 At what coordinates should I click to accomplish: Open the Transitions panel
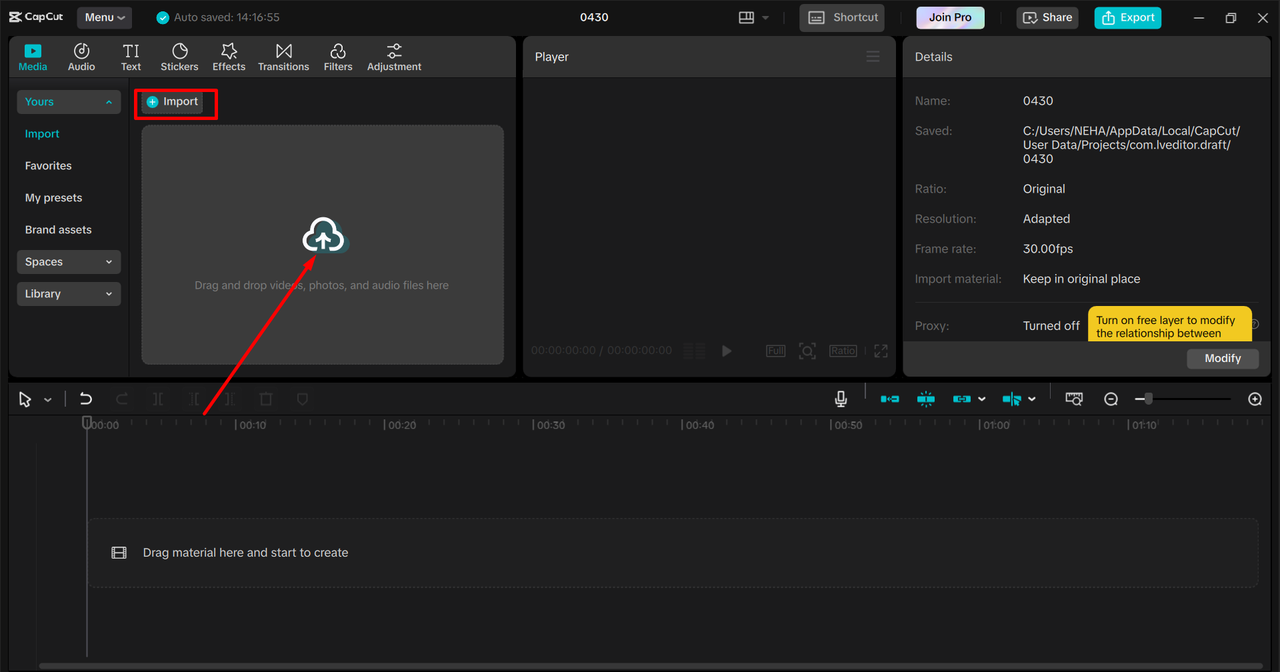pyautogui.click(x=283, y=57)
